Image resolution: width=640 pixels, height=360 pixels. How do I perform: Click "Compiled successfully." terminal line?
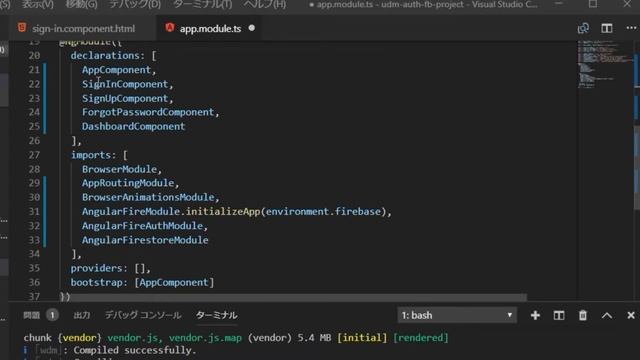(x=135, y=350)
